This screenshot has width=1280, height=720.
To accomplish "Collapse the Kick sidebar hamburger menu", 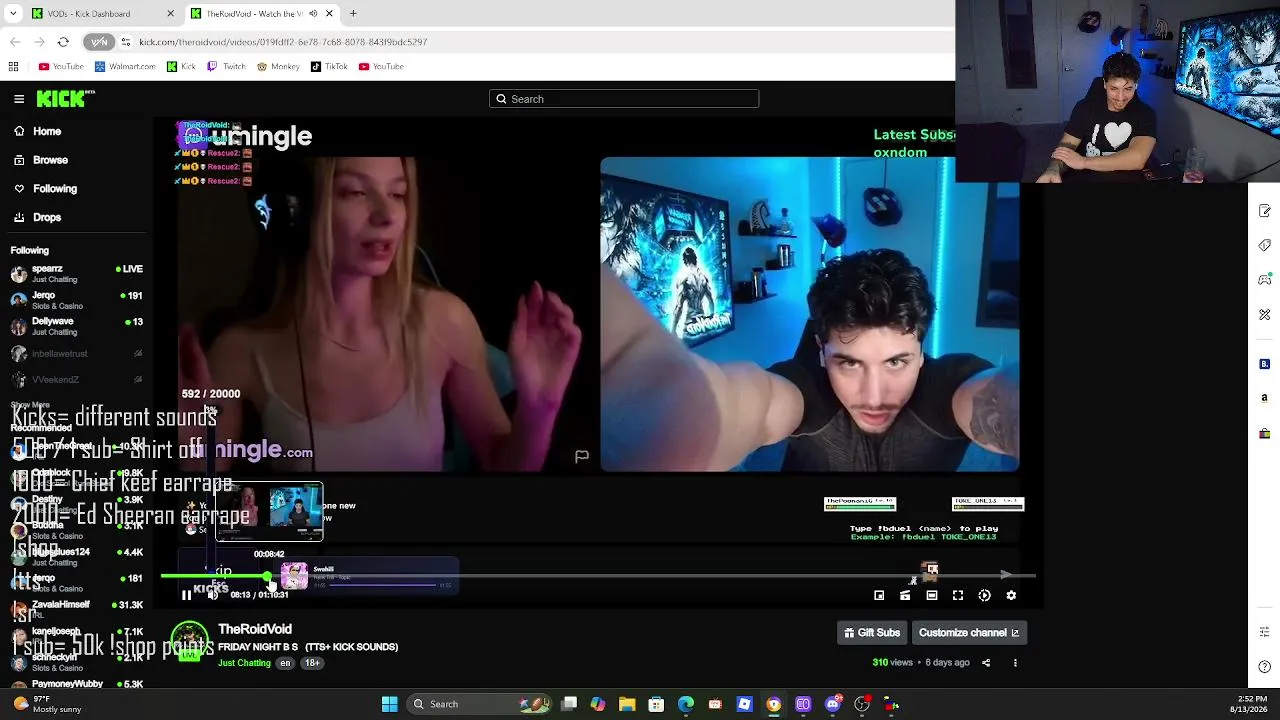I will pos(19,98).
